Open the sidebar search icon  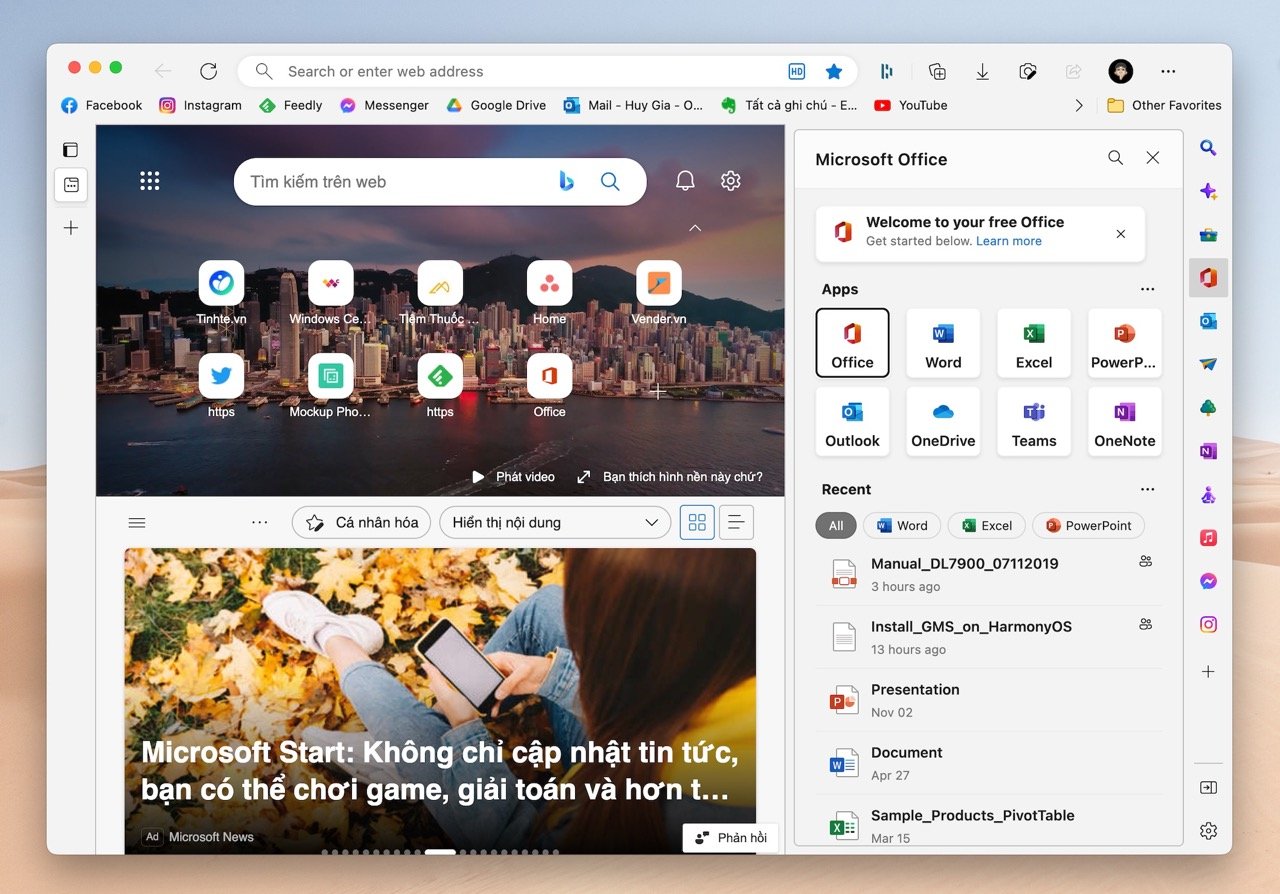point(1208,147)
